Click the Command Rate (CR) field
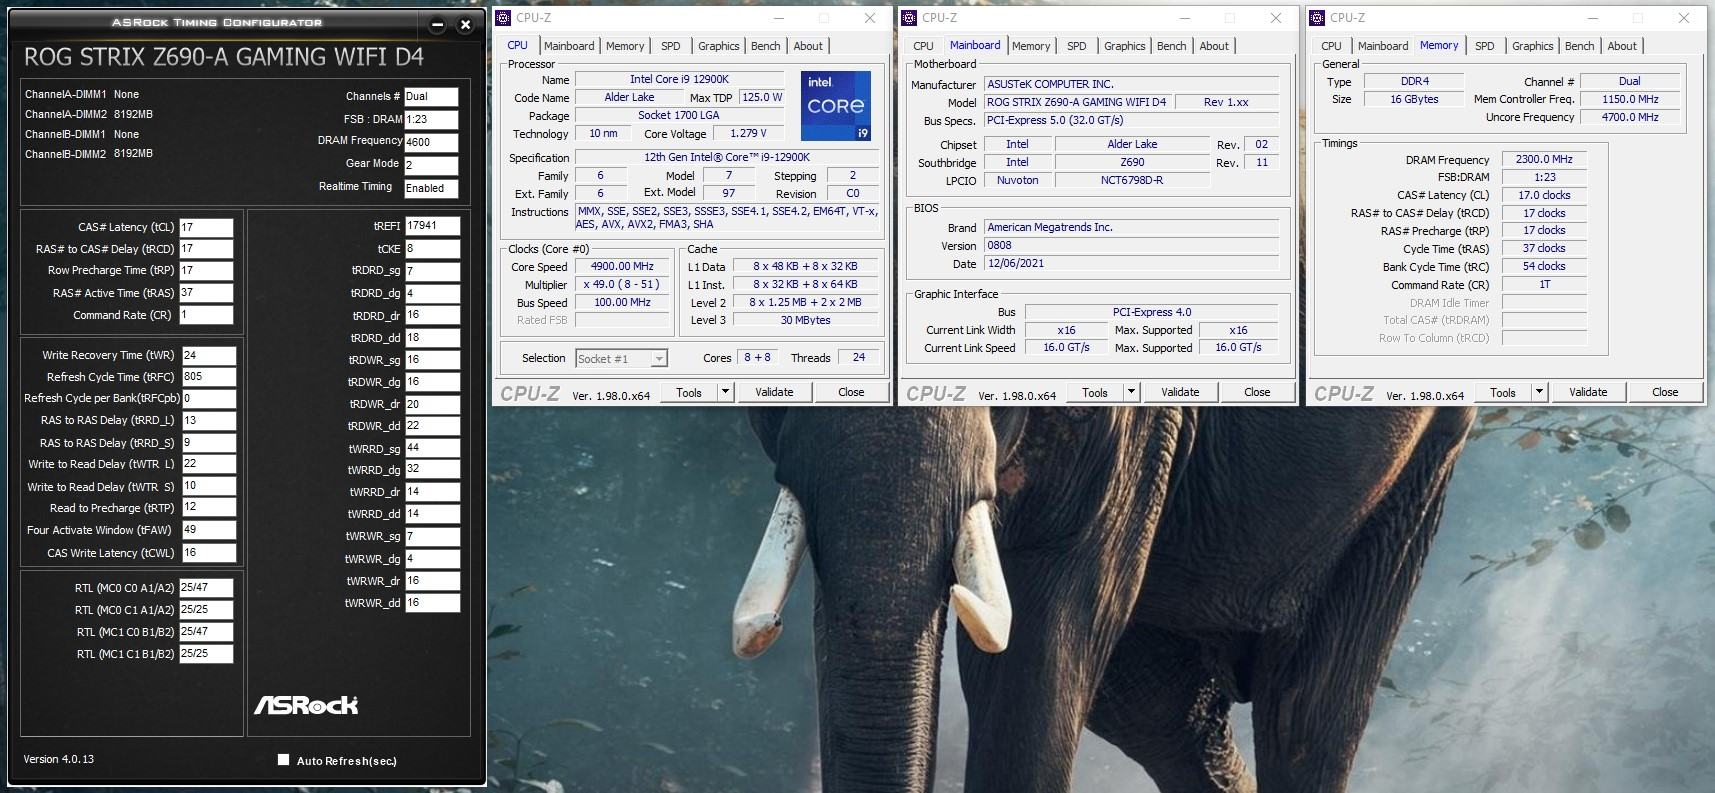The image size is (1715, 793). 206,315
